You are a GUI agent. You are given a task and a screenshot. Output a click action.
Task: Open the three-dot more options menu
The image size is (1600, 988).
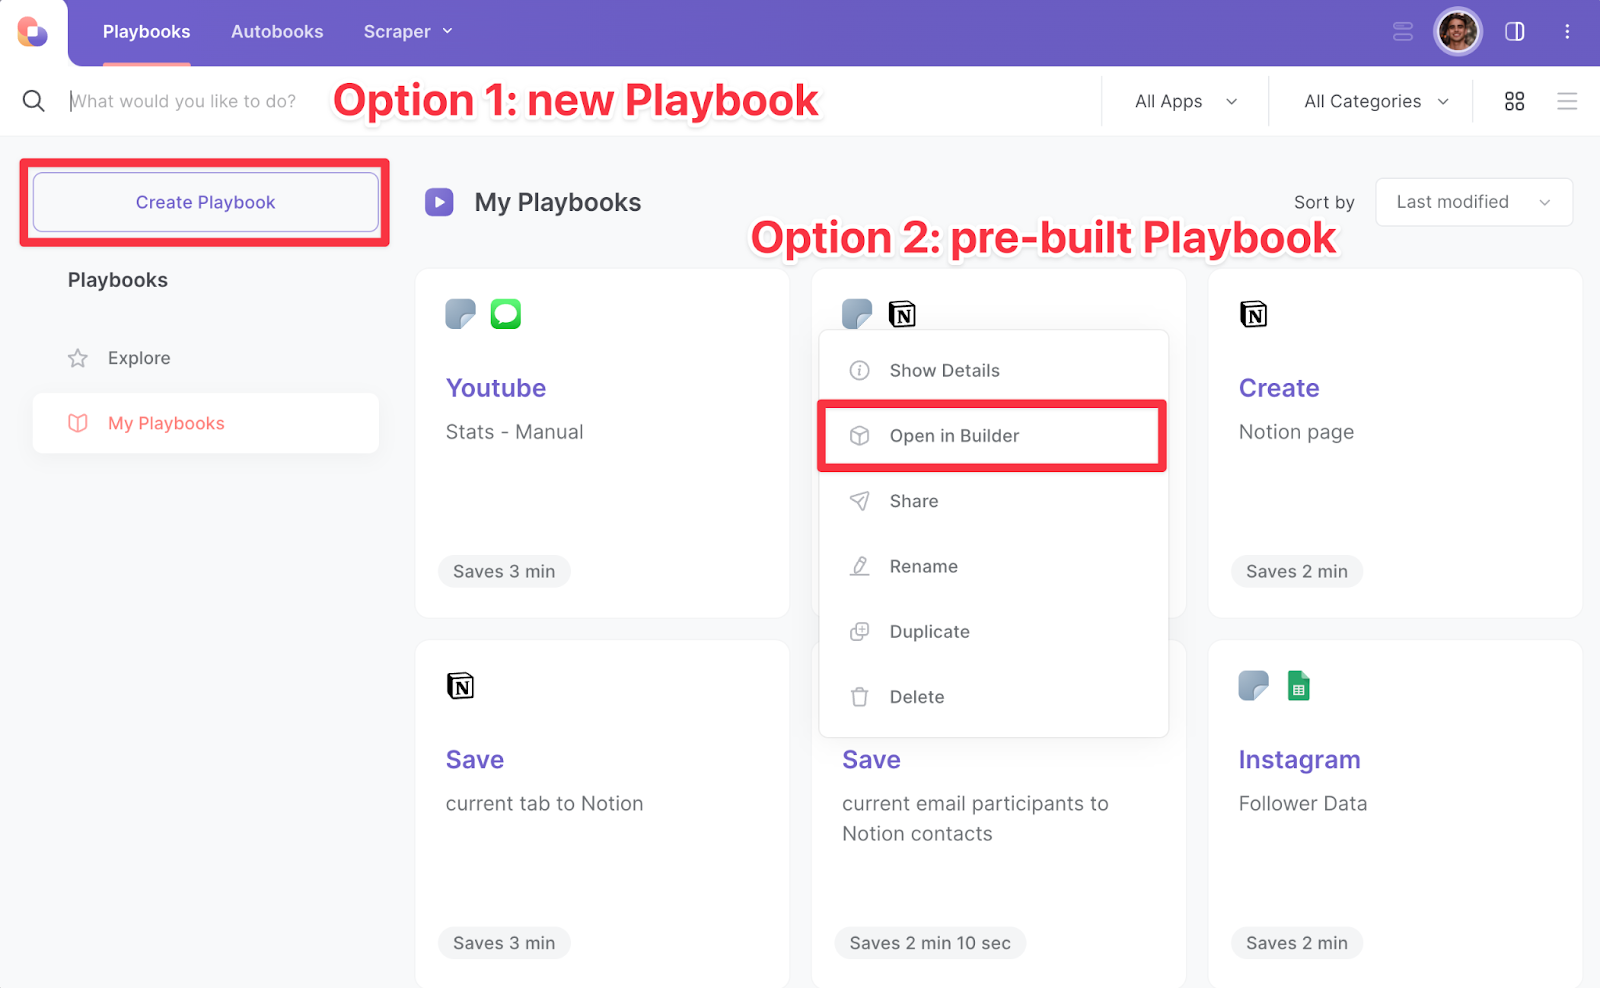(1566, 32)
